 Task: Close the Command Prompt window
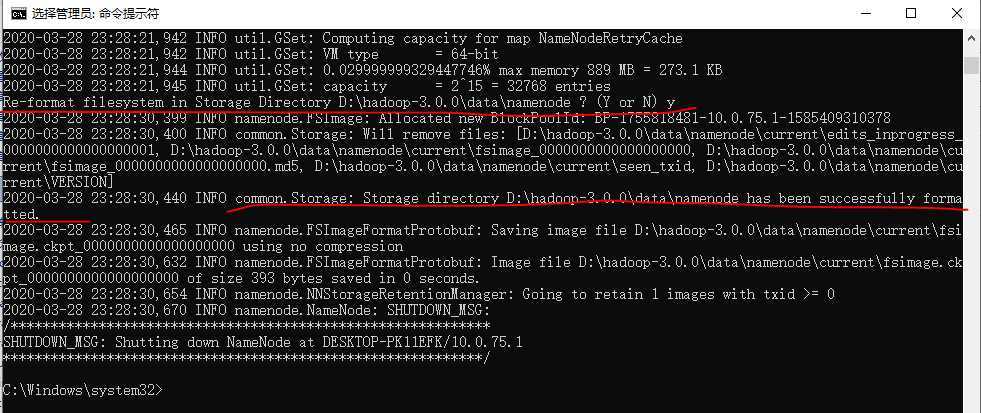(x=957, y=14)
